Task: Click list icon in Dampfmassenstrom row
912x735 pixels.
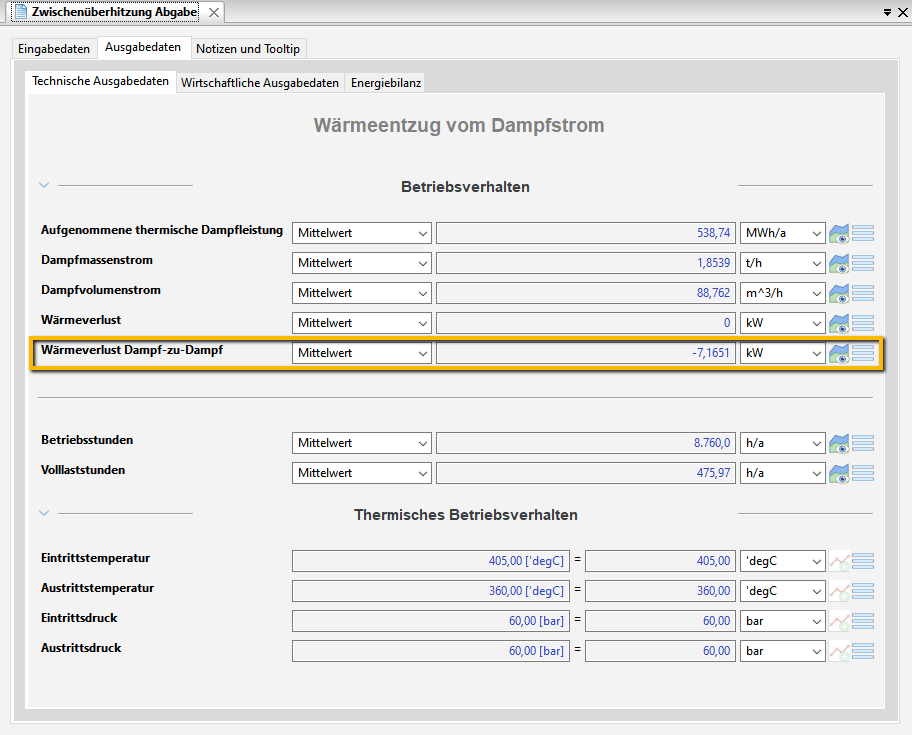Action: 863,263
